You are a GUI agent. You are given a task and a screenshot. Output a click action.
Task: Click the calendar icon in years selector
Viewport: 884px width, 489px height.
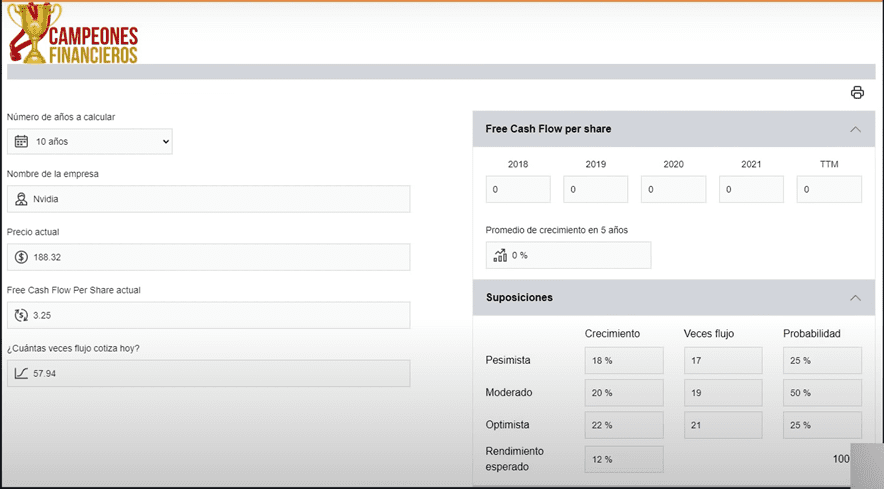point(21,142)
